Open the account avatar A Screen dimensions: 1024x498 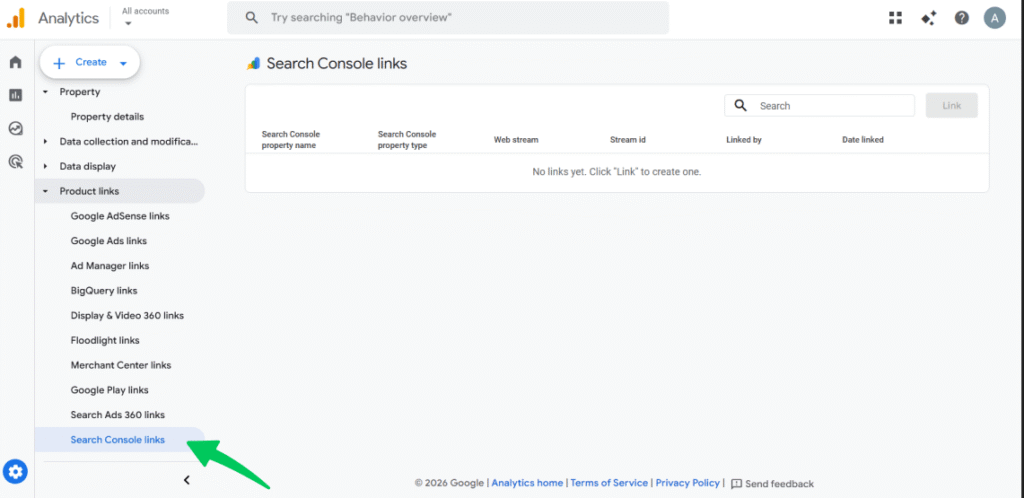click(x=995, y=18)
